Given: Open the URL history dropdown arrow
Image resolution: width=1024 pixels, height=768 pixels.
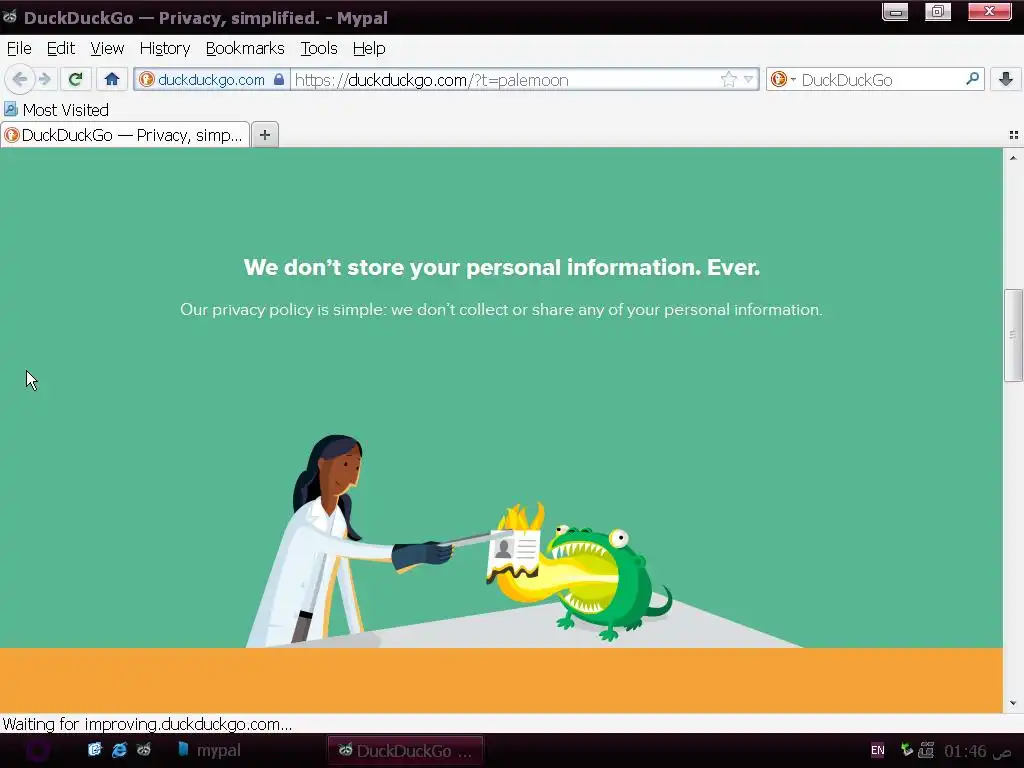Looking at the screenshot, I should click(x=748, y=80).
